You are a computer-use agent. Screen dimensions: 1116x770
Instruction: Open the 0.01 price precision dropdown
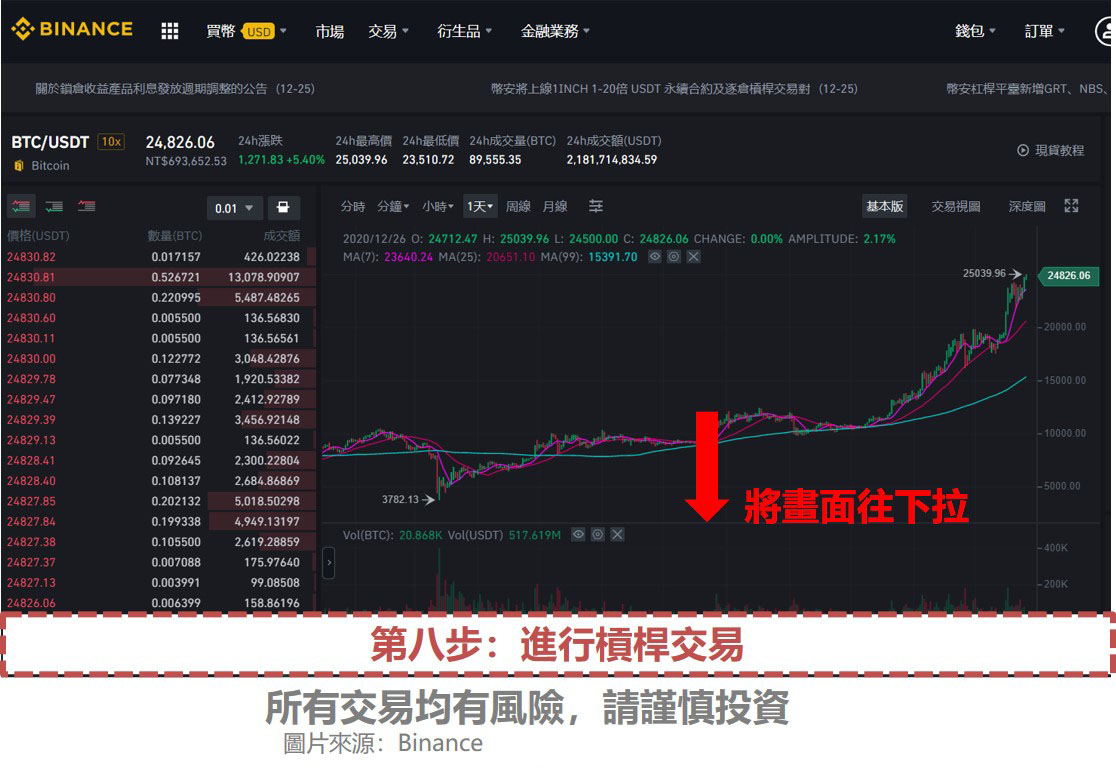point(234,208)
